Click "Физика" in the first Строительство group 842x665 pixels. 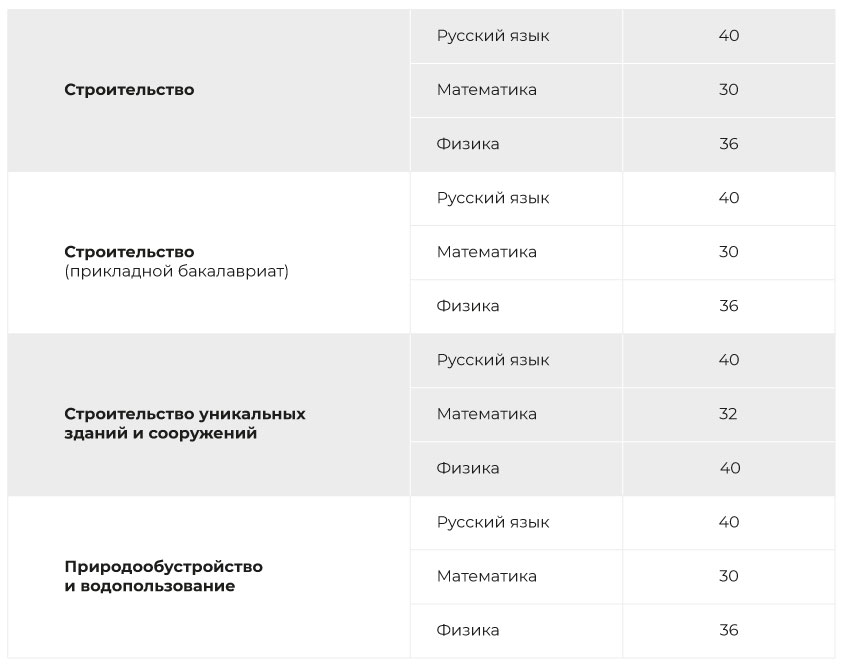tap(468, 144)
